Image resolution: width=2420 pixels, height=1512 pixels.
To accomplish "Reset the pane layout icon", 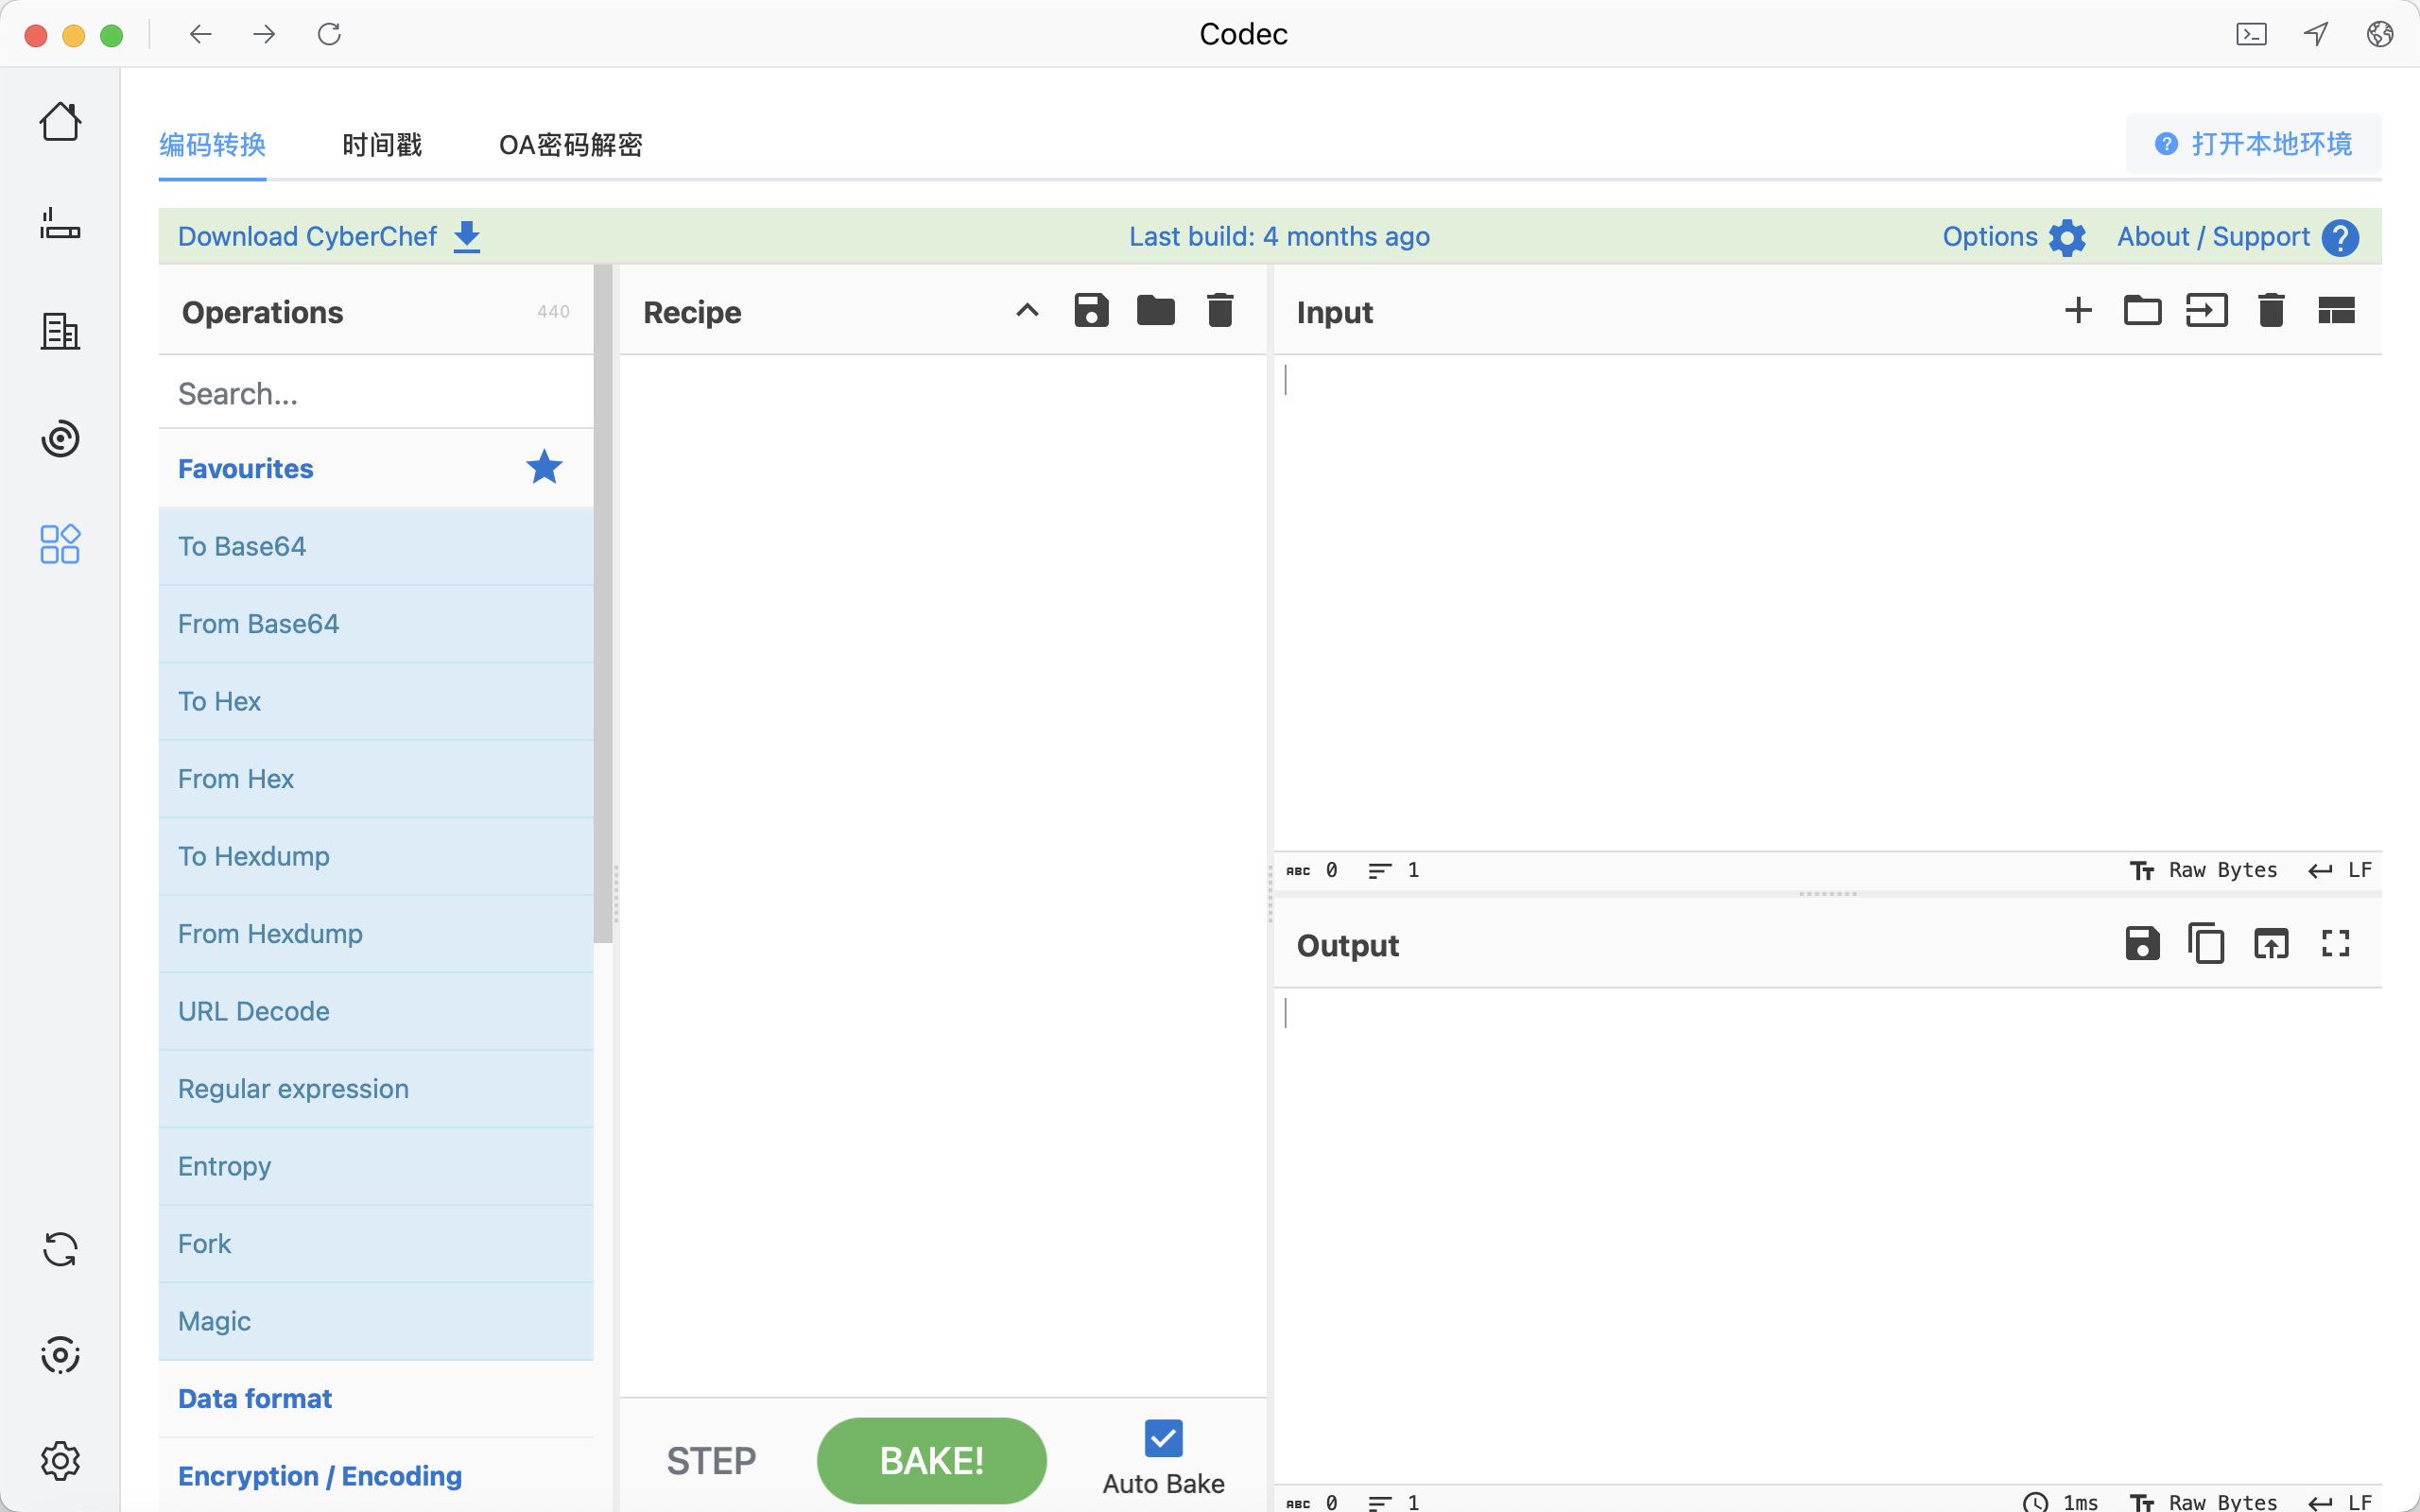I will click(x=2336, y=311).
